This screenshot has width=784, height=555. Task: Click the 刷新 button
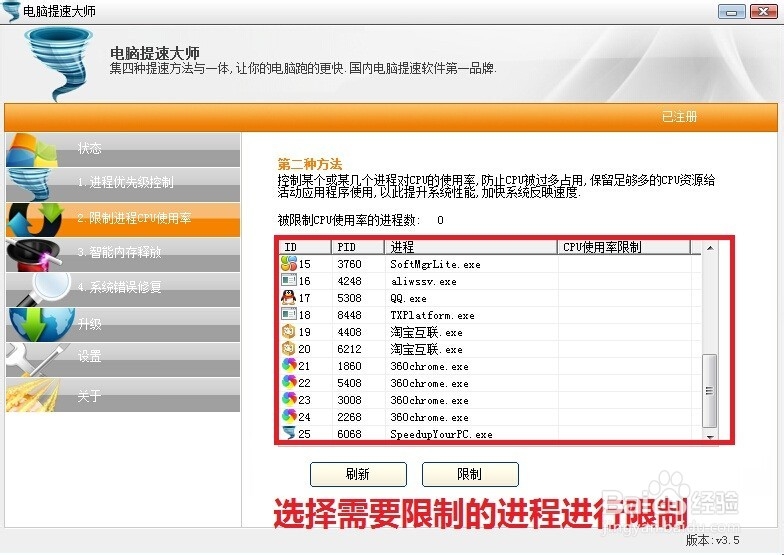(x=358, y=474)
